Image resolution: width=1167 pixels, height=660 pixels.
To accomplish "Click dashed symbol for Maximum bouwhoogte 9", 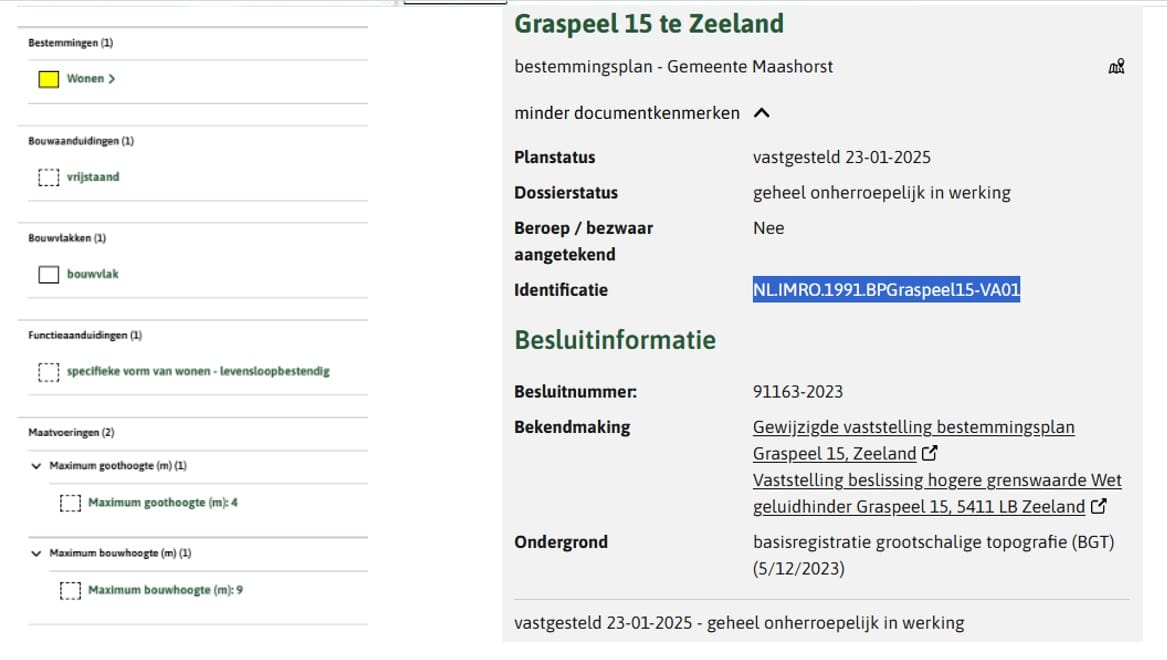I will tap(70, 590).
